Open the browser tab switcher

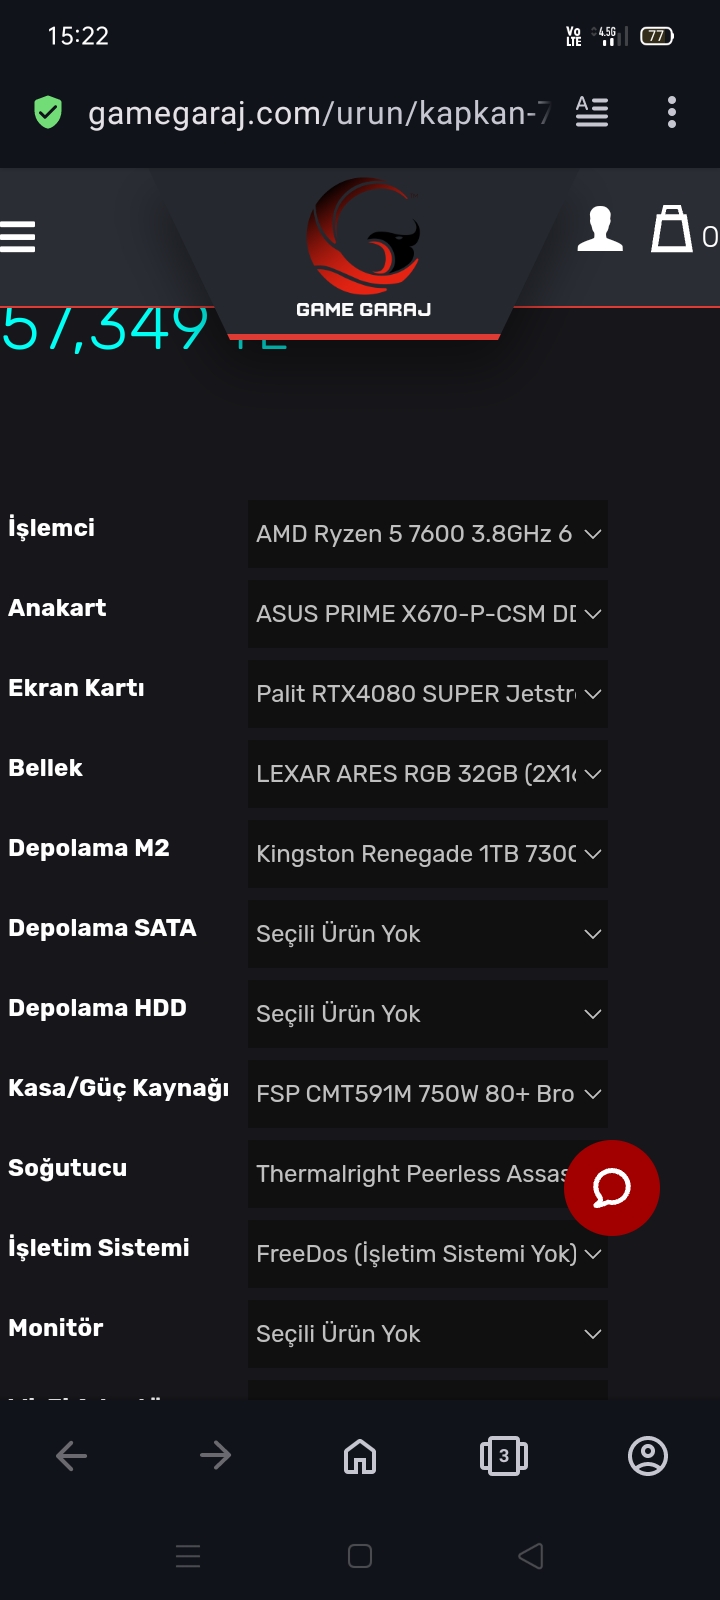coord(504,1456)
